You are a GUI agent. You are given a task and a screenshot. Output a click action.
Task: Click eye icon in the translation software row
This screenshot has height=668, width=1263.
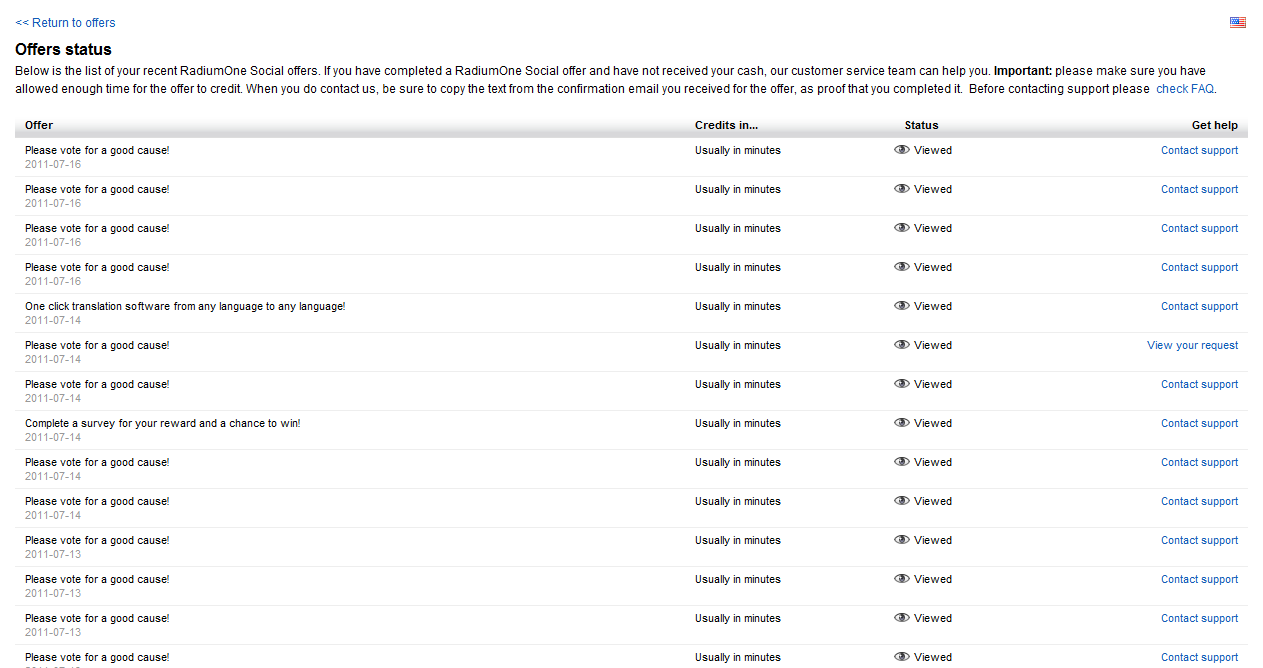901,306
